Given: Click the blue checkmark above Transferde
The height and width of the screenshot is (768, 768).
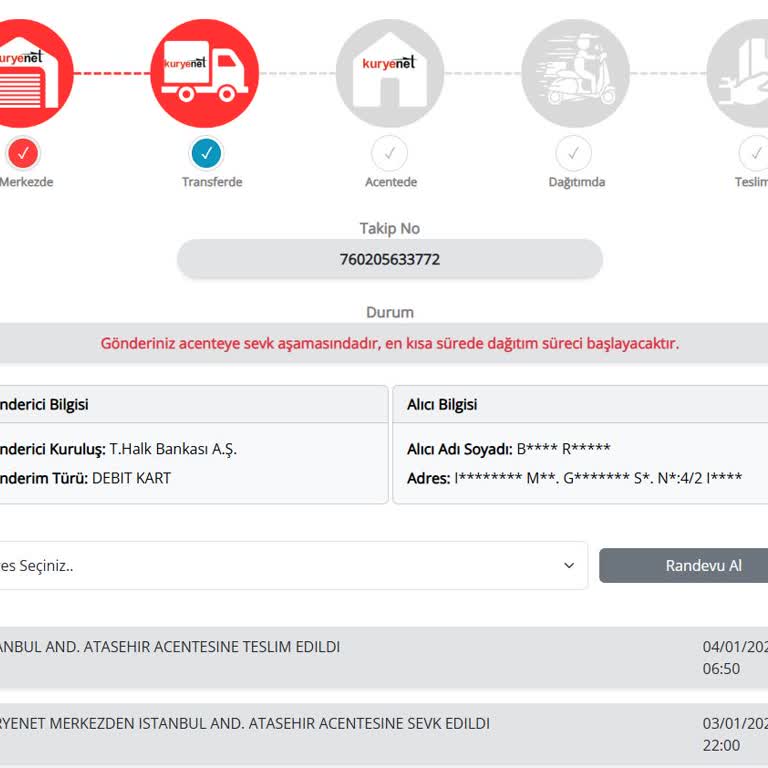Looking at the screenshot, I should [x=206, y=153].
